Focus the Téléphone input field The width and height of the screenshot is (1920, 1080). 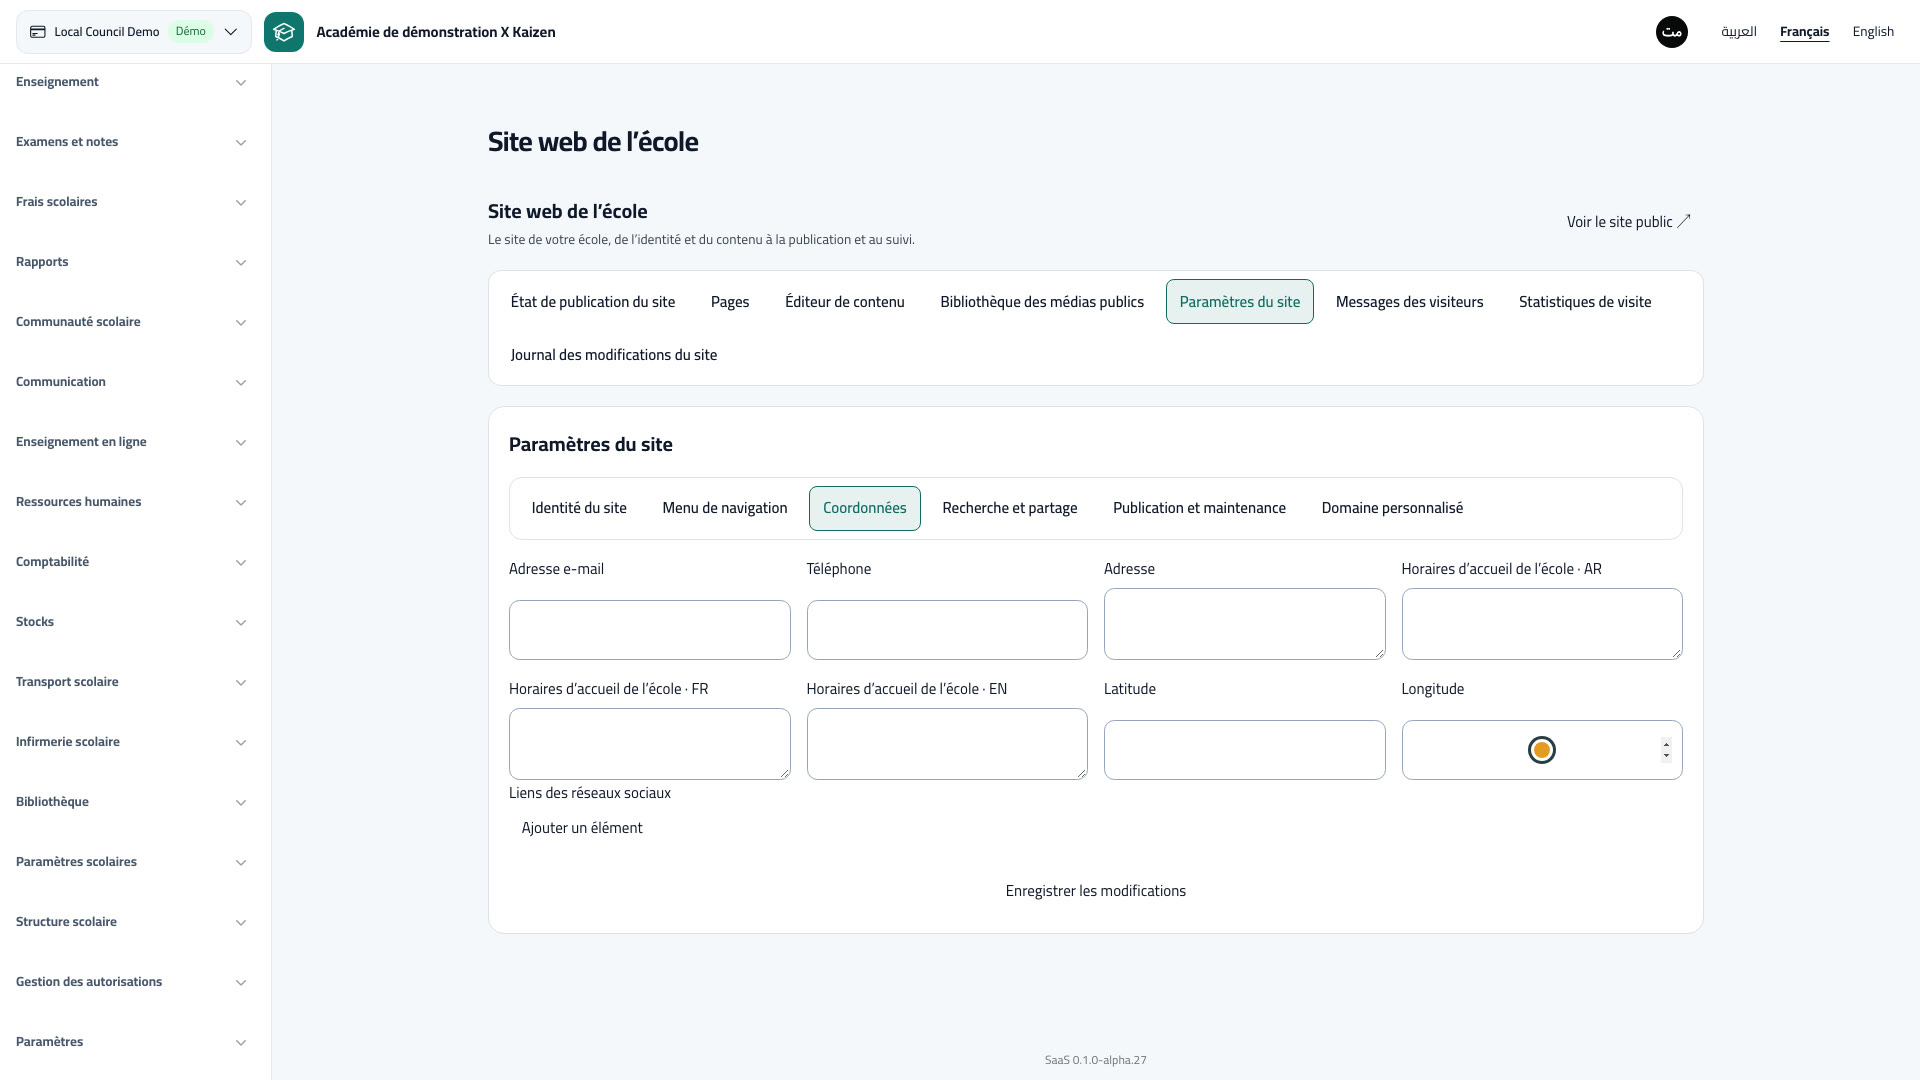(947, 630)
